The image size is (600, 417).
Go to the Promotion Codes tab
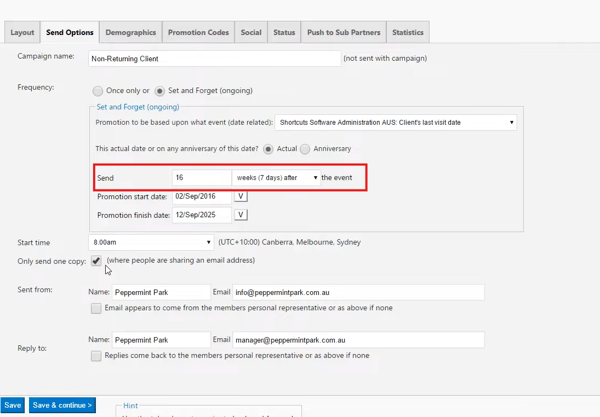pyautogui.click(x=198, y=33)
